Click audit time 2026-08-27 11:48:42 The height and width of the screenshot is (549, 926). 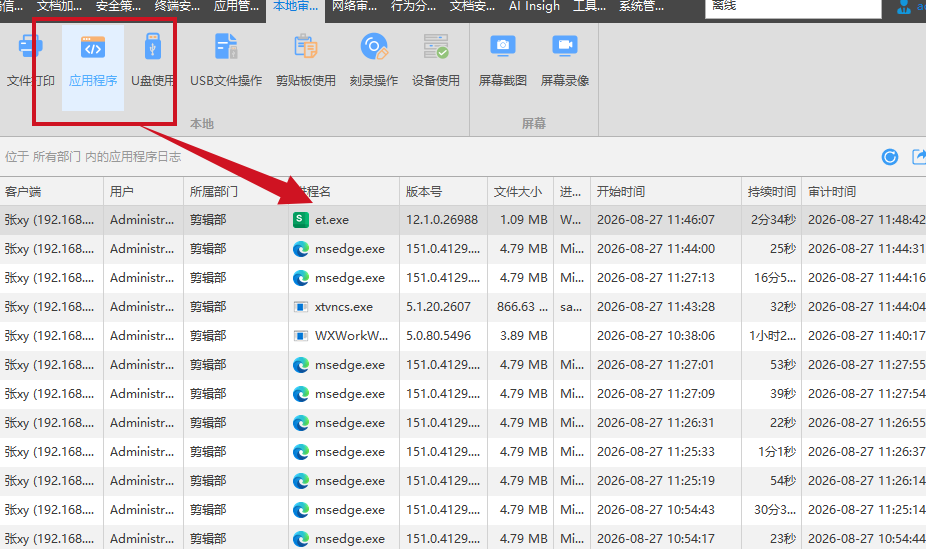coord(866,220)
